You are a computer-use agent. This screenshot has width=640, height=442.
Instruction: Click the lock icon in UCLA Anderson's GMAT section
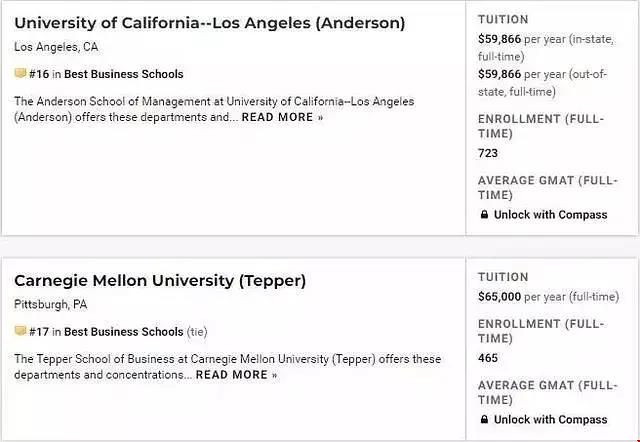[x=484, y=215]
